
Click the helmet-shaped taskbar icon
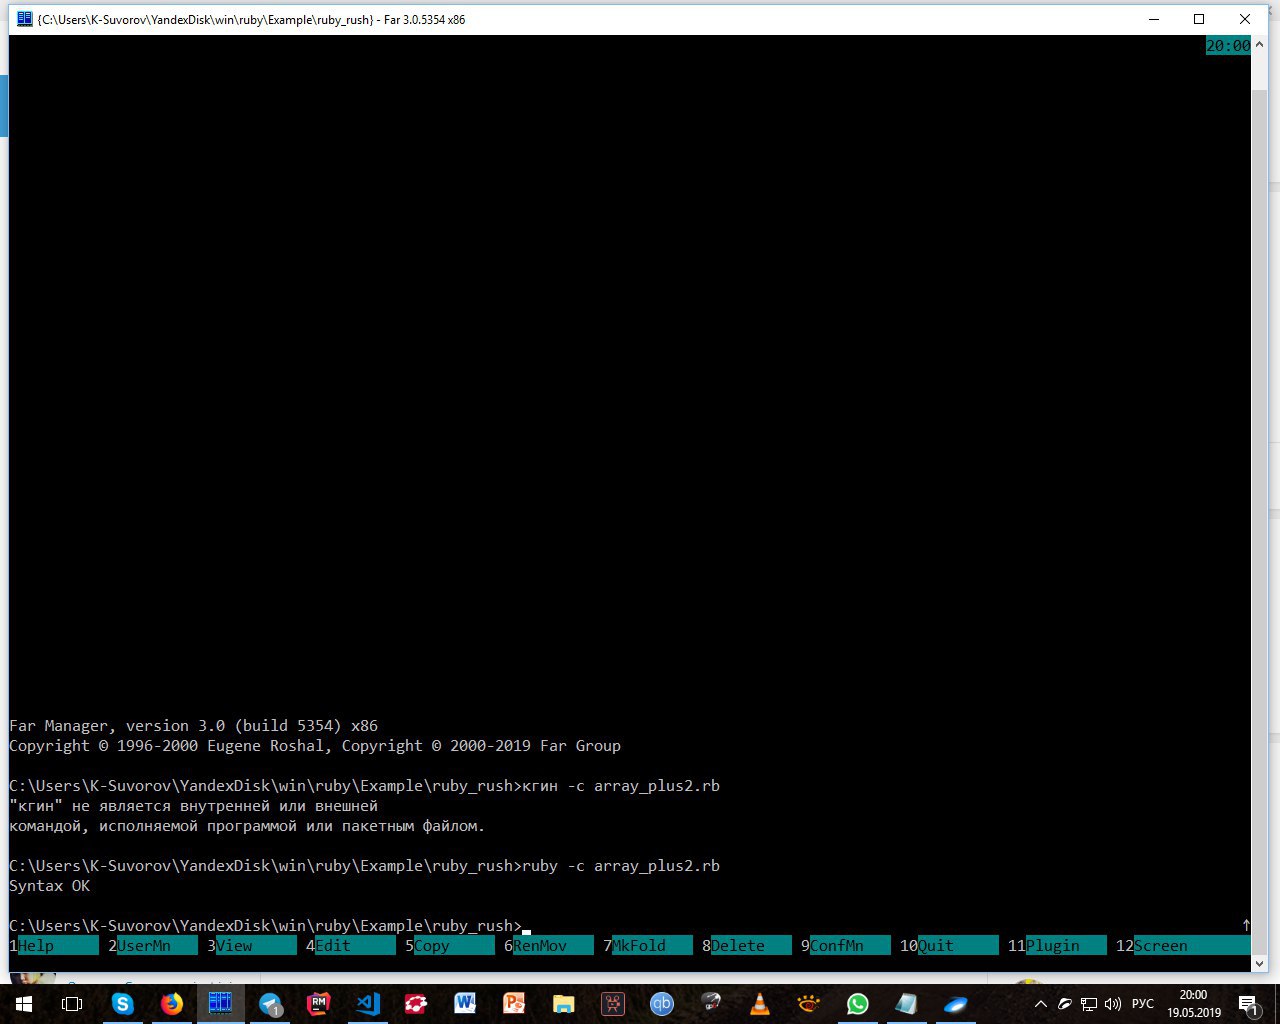(x=711, y=1003)
